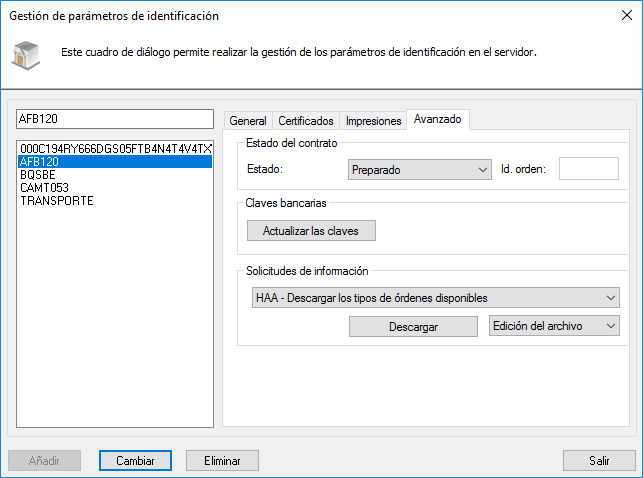Click the AFB120 name text field
The image size is (643, 478).
pos(115,120)
